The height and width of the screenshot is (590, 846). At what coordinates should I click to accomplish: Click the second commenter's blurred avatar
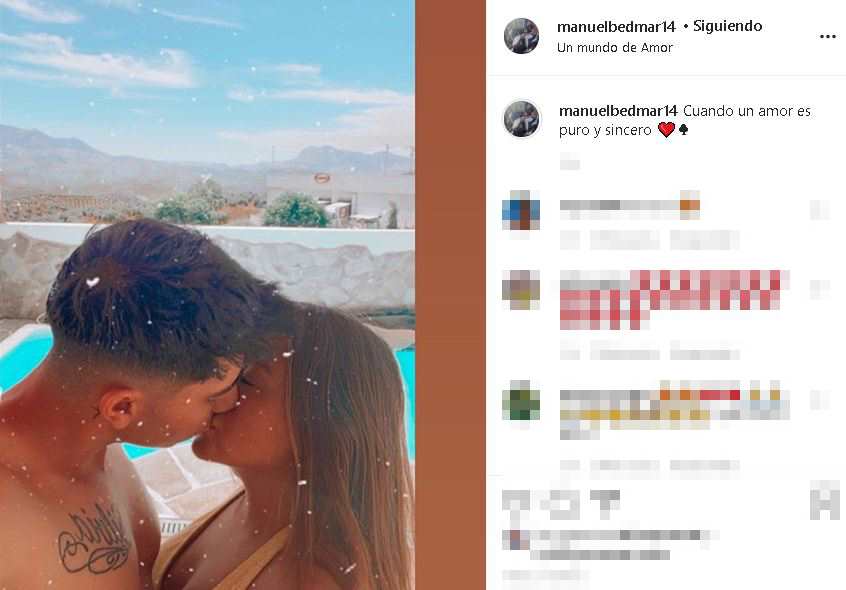coord(521,290)
